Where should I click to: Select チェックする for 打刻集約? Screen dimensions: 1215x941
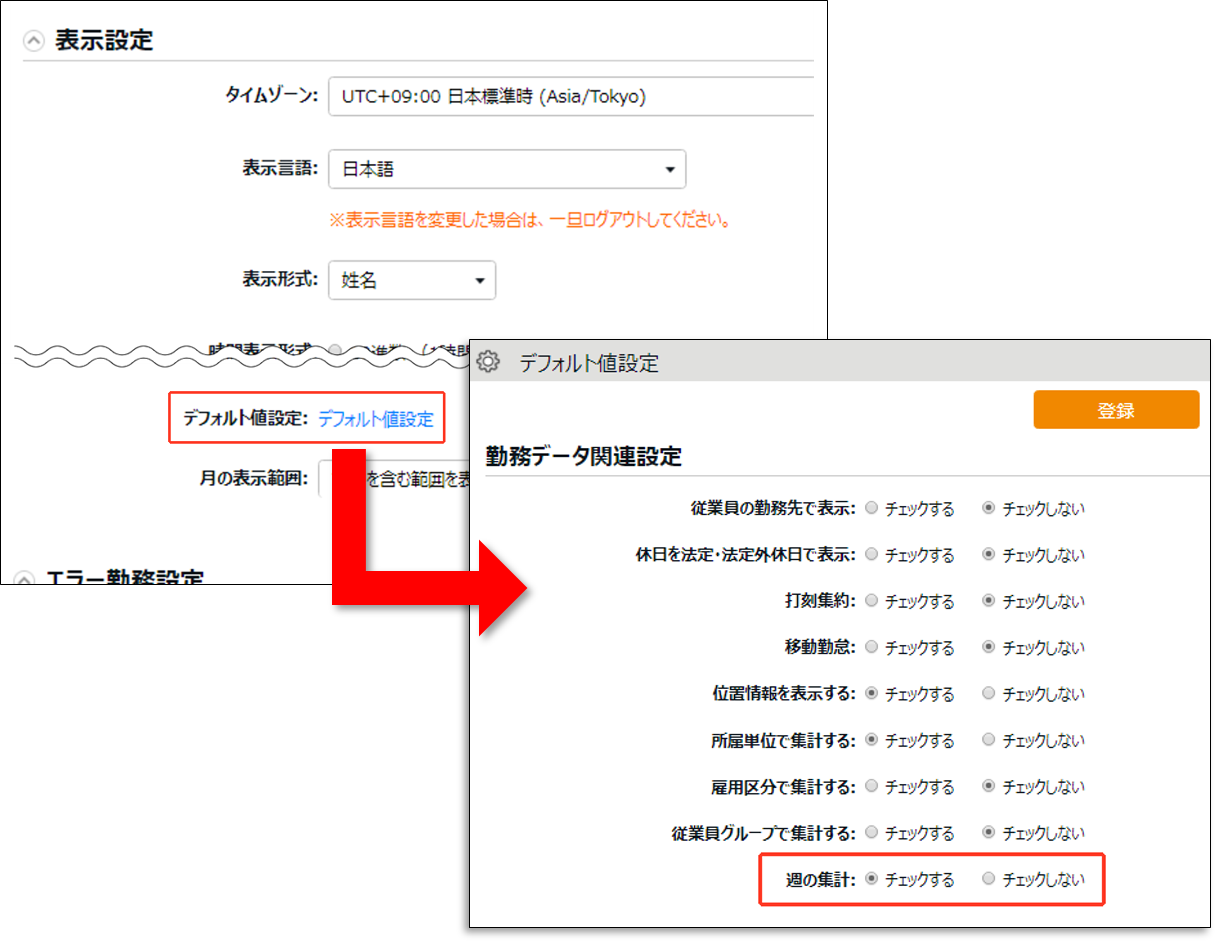[872, 601]
